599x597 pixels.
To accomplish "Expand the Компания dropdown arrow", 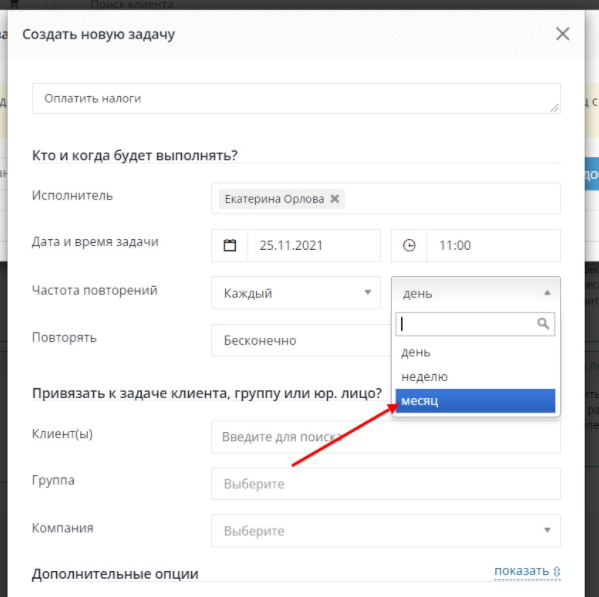I will [547, 530].
